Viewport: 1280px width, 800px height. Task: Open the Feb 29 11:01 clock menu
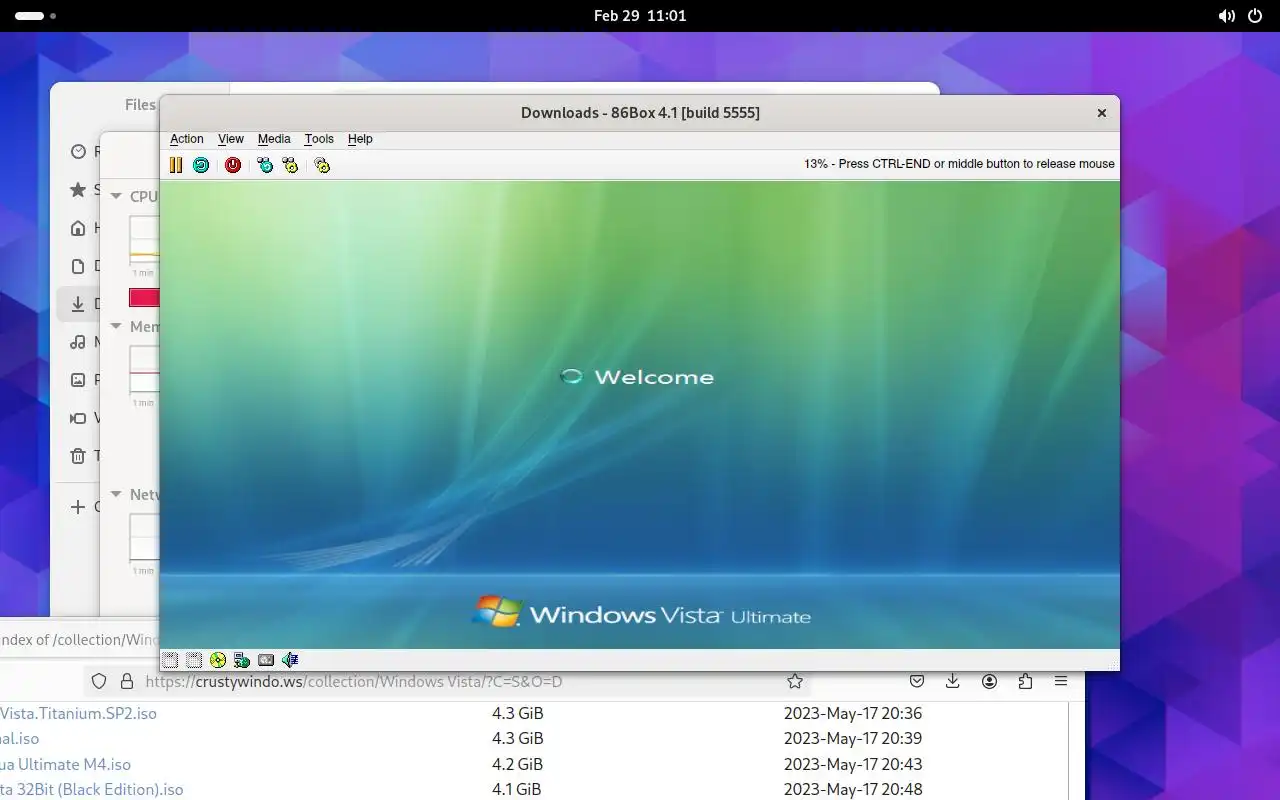tap(640, 16)
